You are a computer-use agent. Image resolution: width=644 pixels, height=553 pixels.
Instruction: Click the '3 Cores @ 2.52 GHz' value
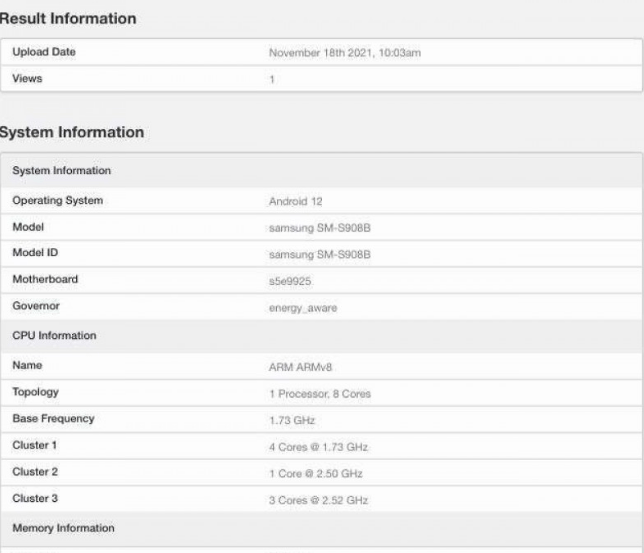pyautogui.click(x=318, y=500)
